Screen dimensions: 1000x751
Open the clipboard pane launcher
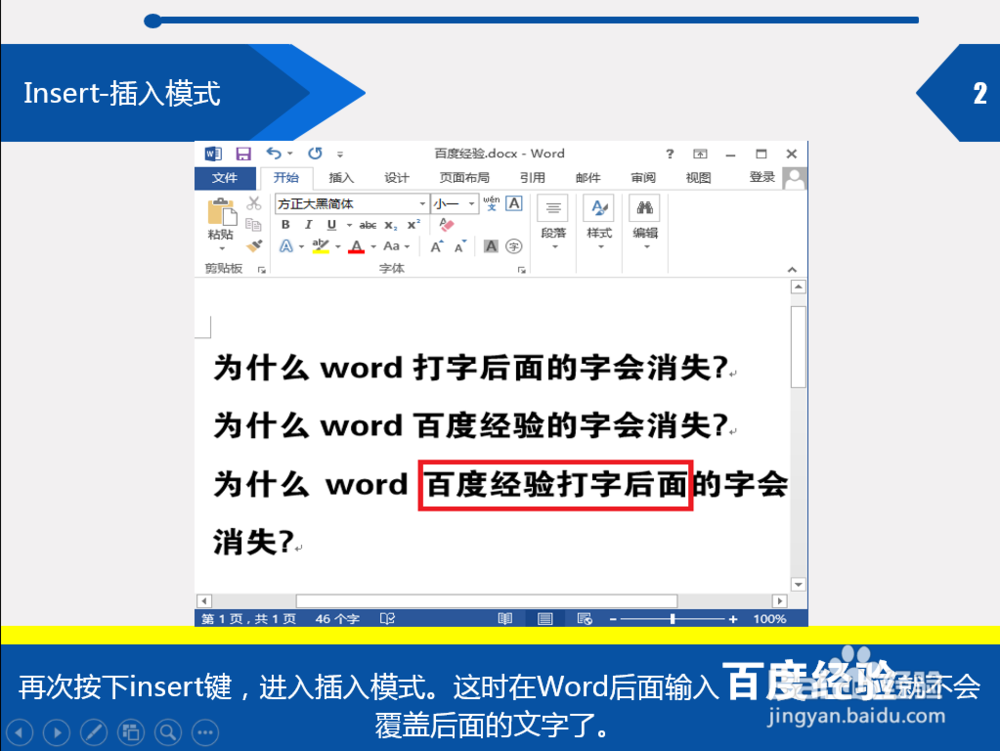pyautogui.click(x=261, y=270)
